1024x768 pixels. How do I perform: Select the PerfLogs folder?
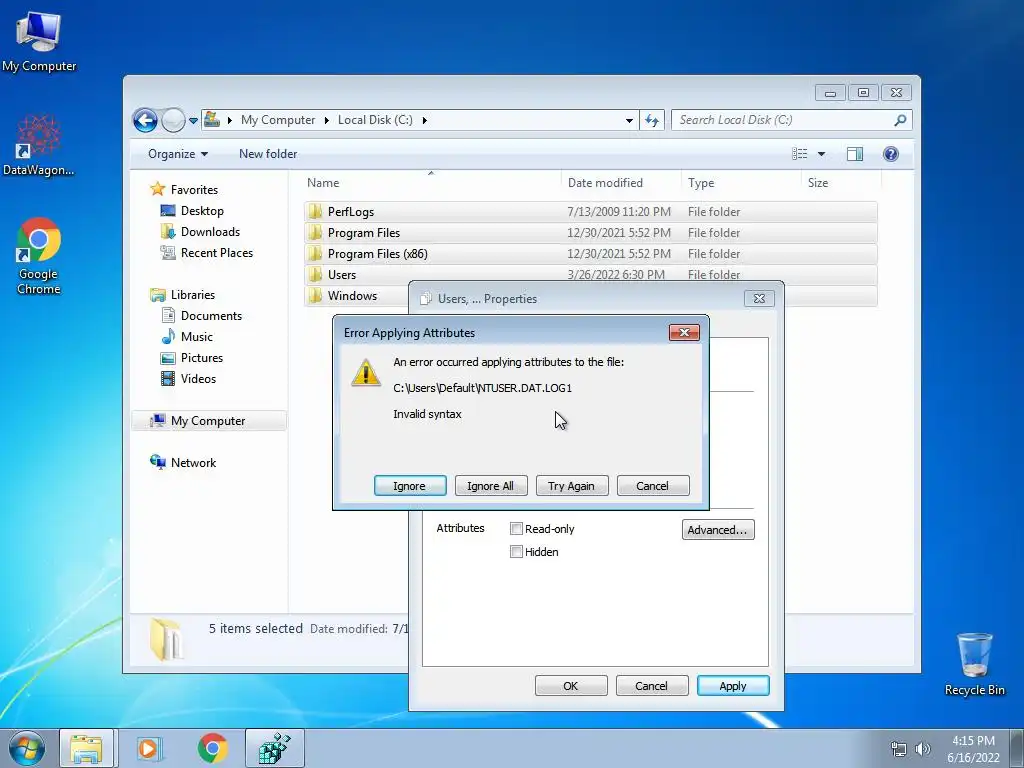pyautogui.click(x=590, y=212)
